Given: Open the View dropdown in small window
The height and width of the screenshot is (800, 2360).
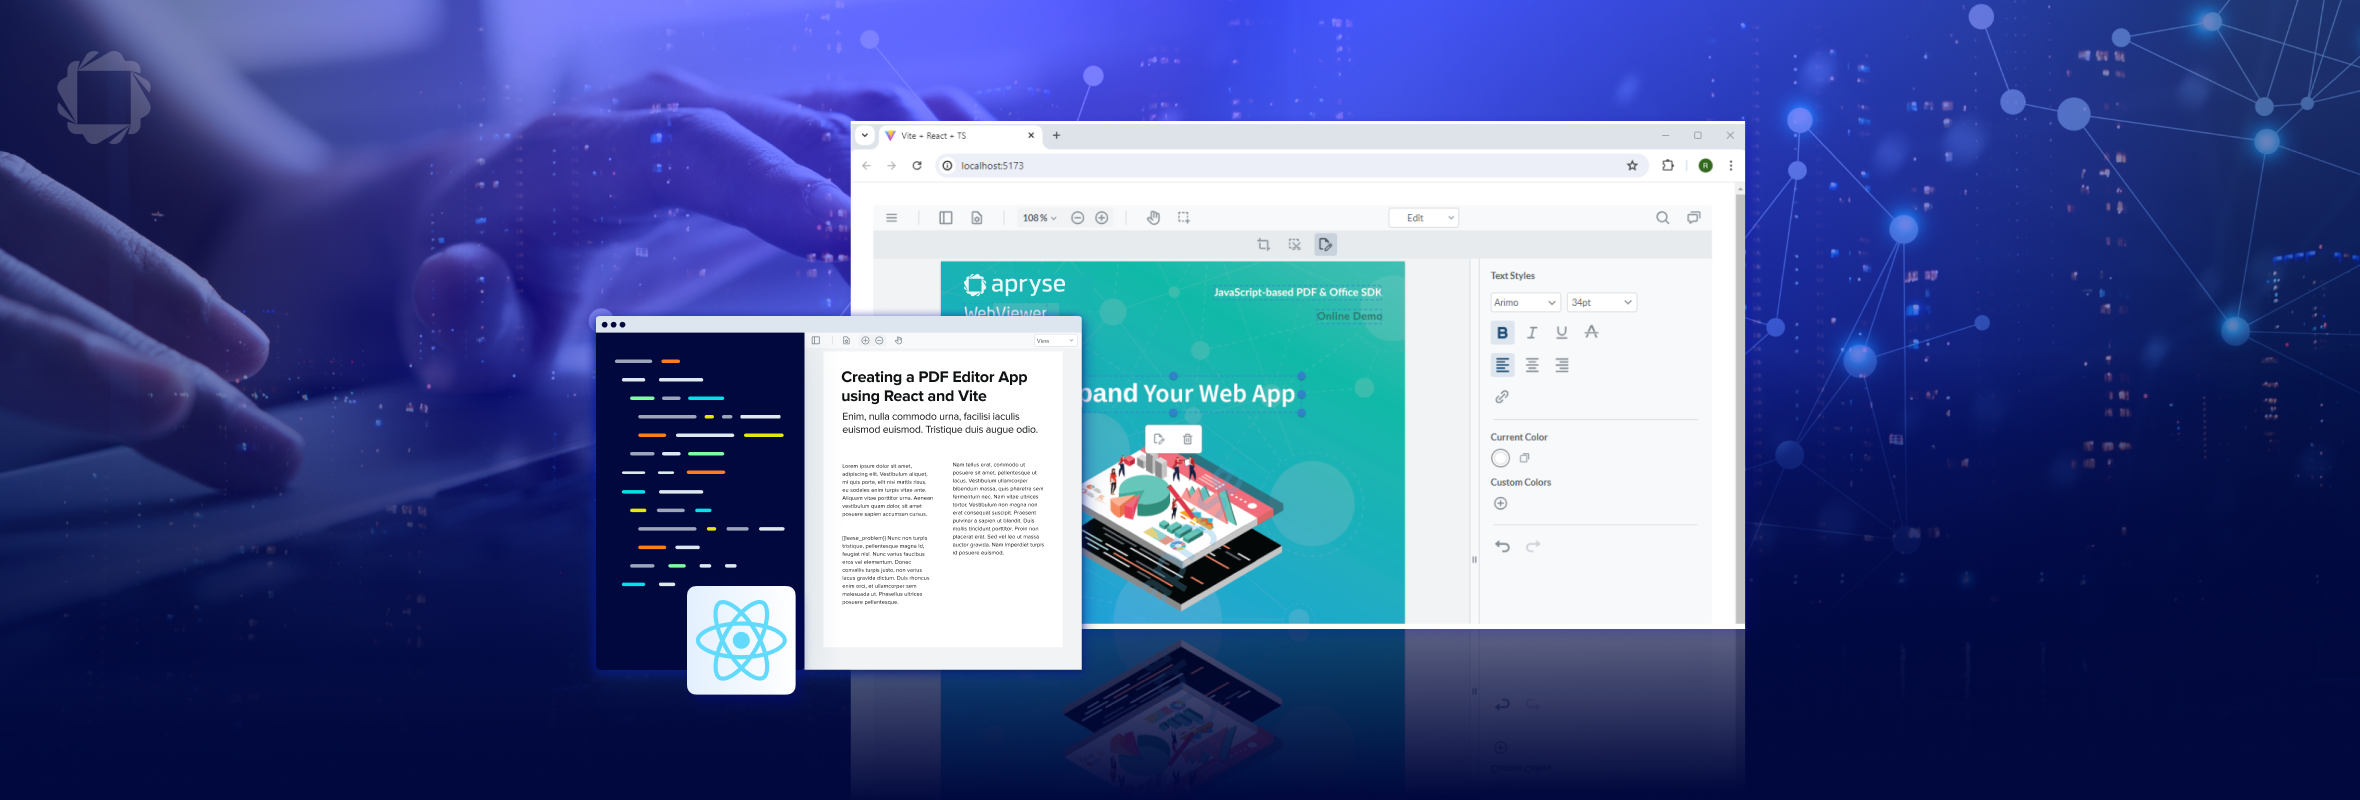Looking at the screenshot, I should (x=1055, y=341).
